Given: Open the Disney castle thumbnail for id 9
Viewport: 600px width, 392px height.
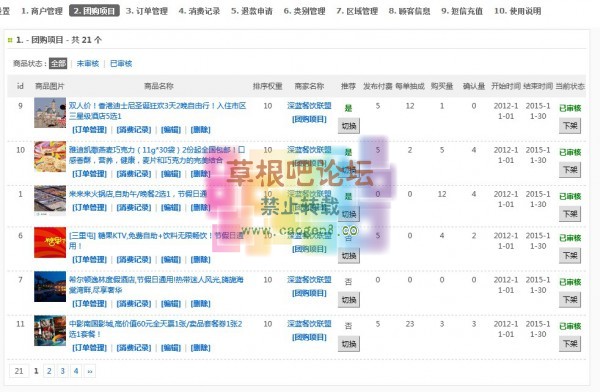Looking at the screenshot, I should point(50,113).
